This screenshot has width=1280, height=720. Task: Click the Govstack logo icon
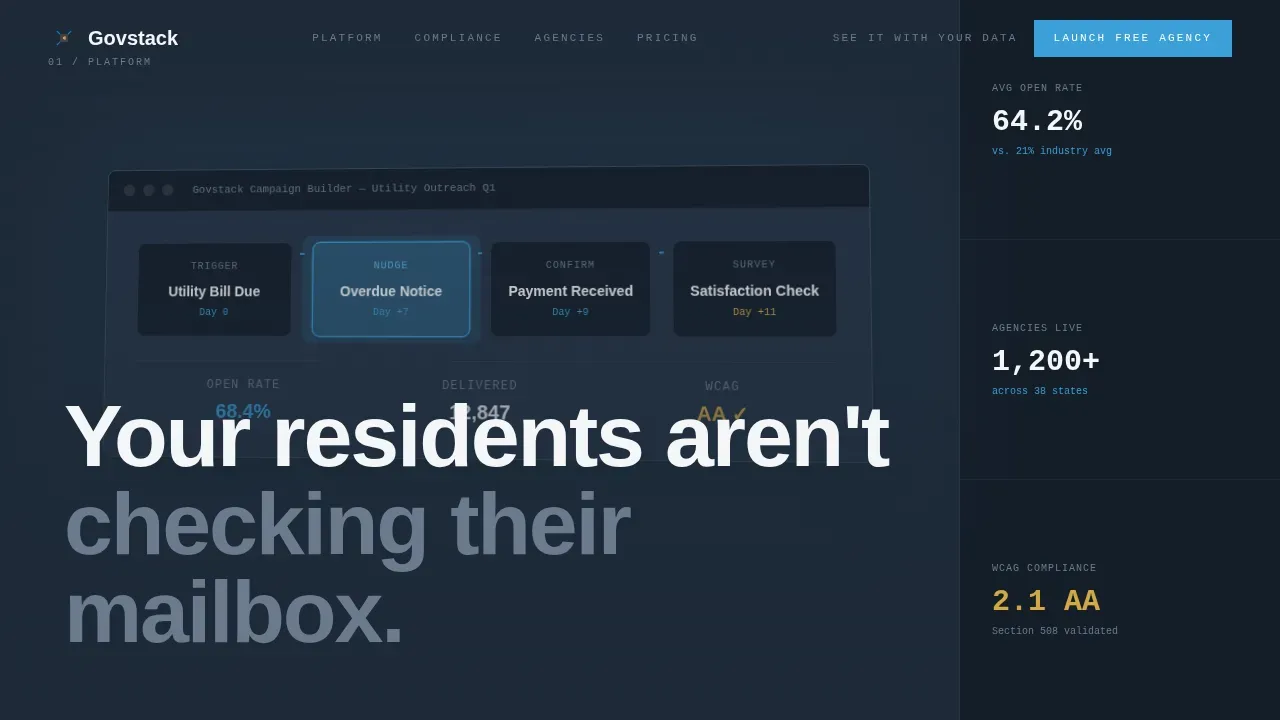point(64,38)
